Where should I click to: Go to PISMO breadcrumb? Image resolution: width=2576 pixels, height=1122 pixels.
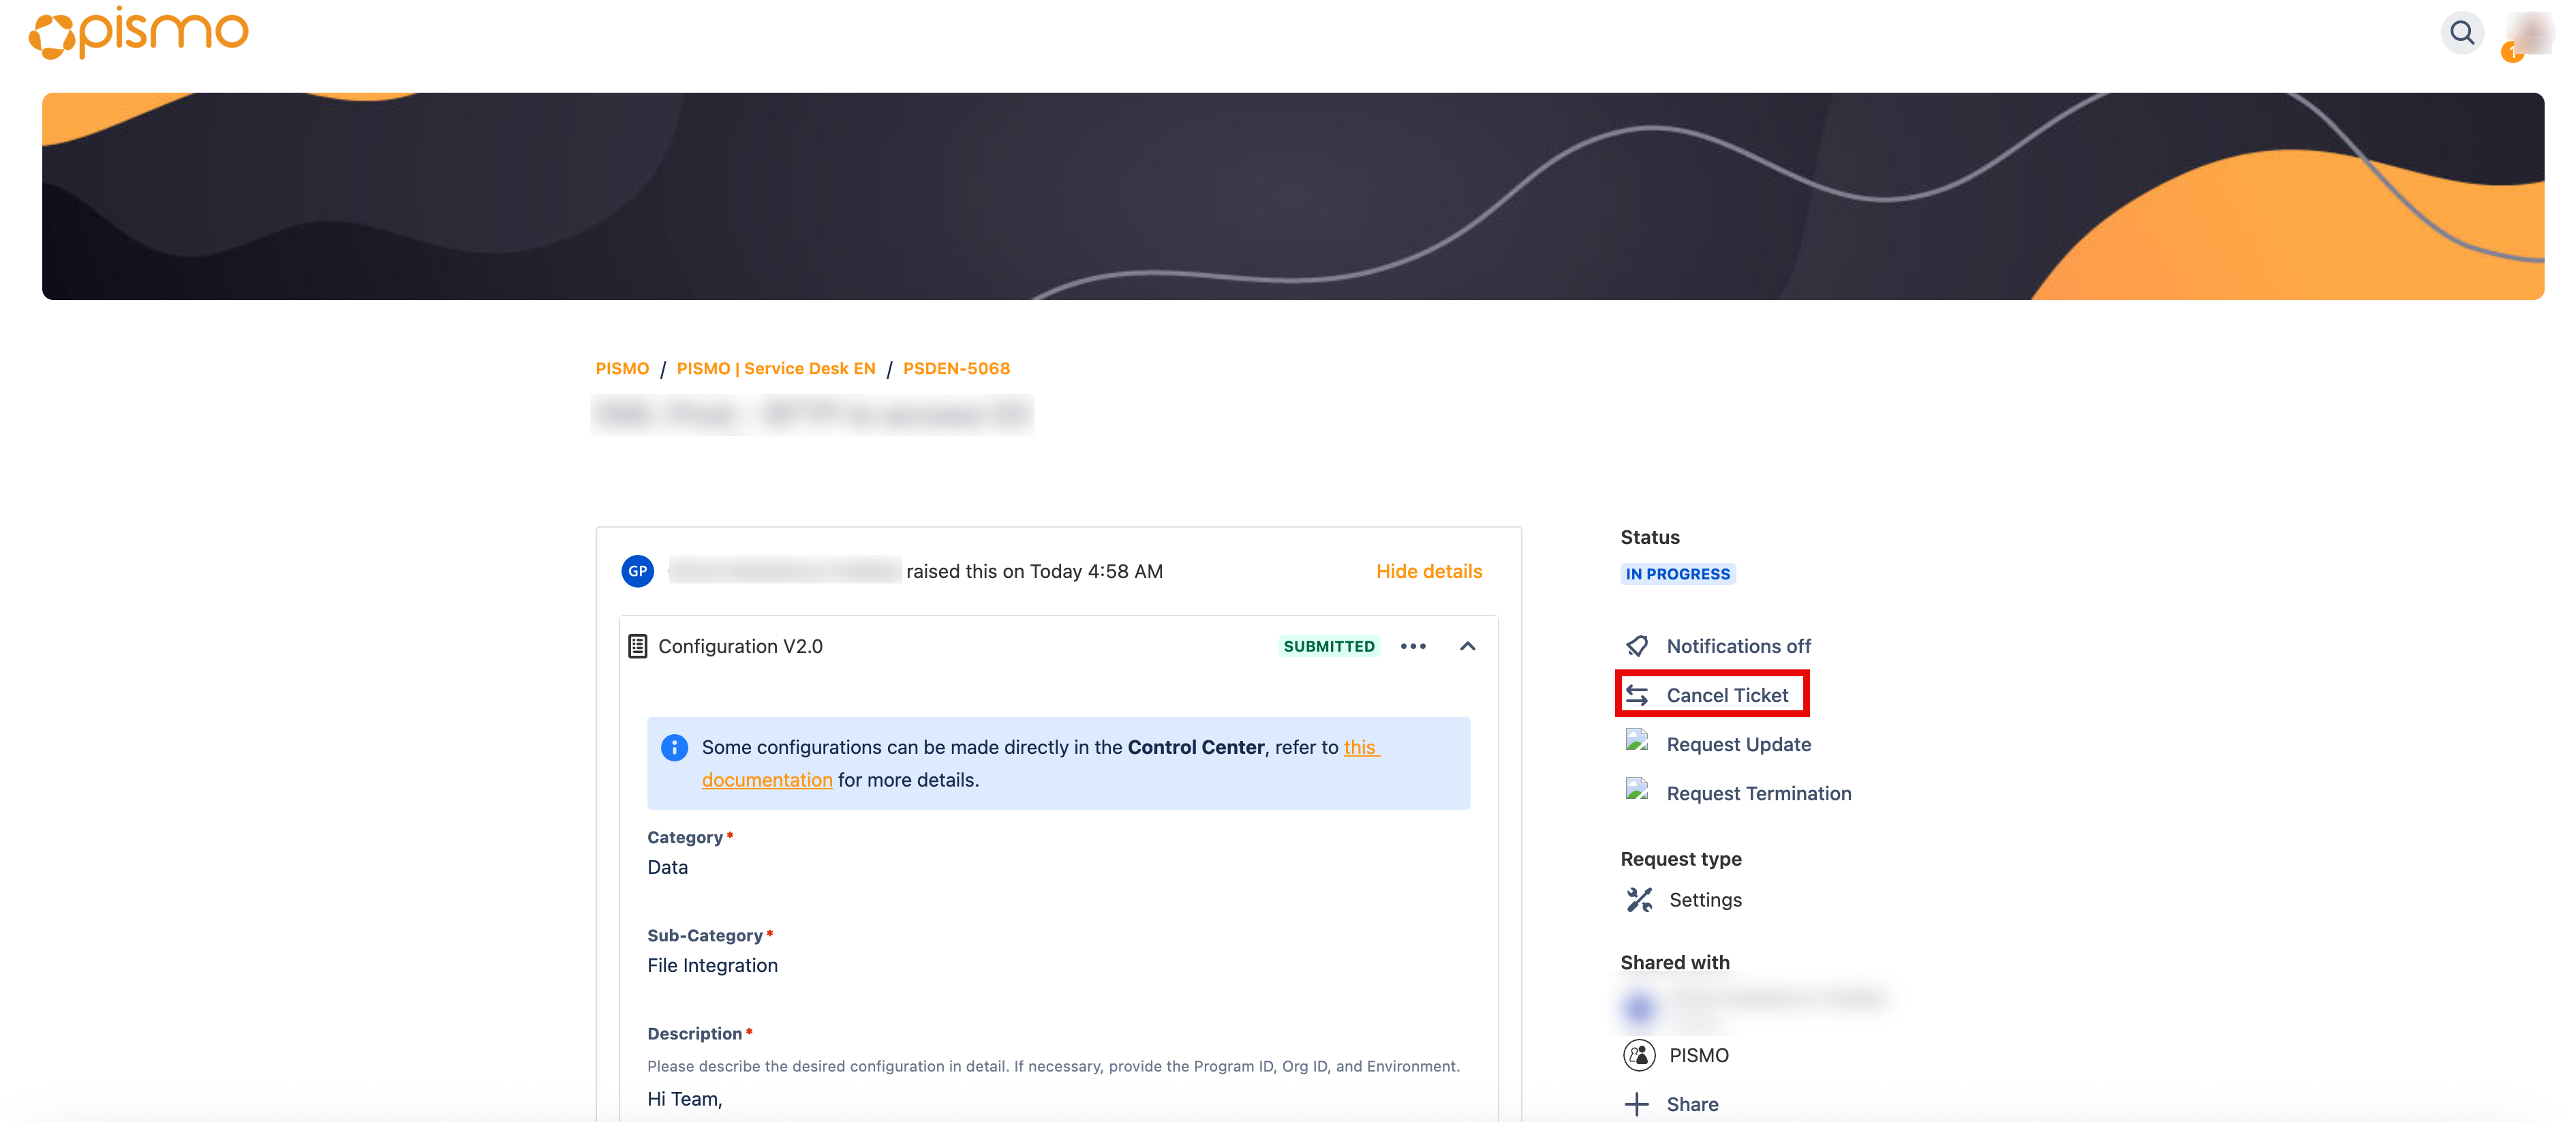(622, 368)
